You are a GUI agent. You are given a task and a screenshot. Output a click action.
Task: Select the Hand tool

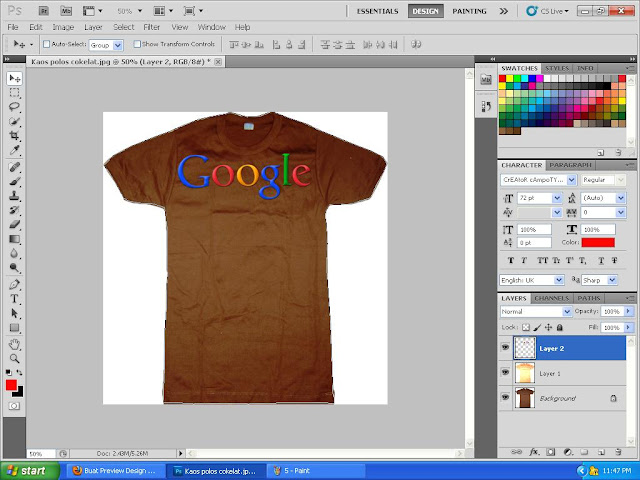click(14, 344)
